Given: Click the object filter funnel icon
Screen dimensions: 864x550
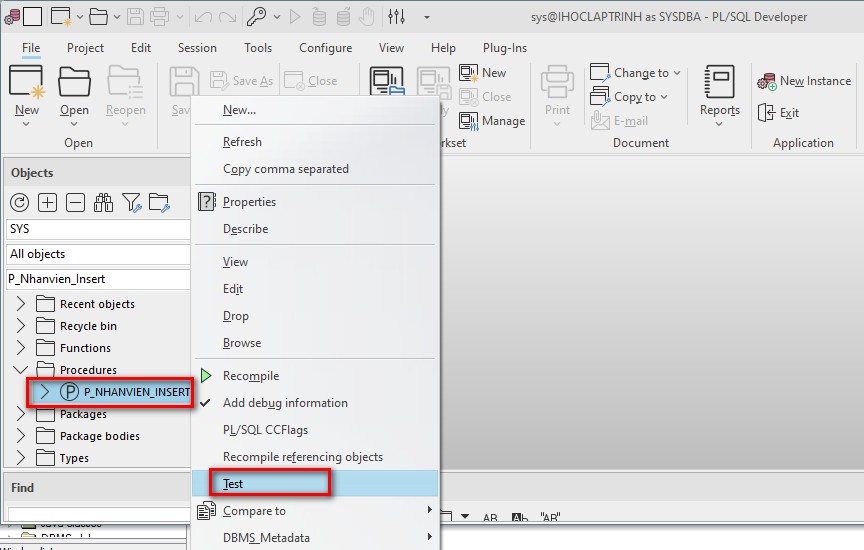Looking at the screenshot, I should tap(131, 203).
